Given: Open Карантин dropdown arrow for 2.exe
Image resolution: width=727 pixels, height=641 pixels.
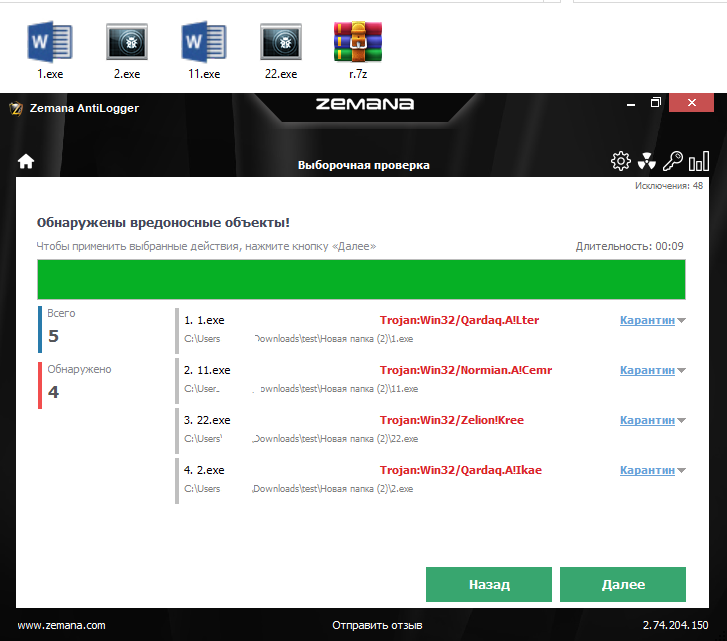Looking at the screenshot, I should 681,470.
